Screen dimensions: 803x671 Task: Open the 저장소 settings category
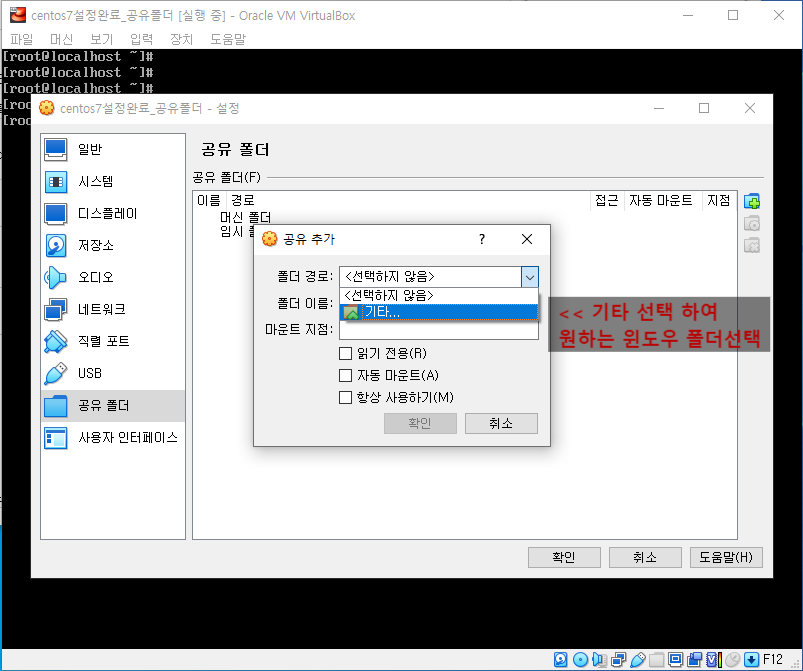coord(113,245)
